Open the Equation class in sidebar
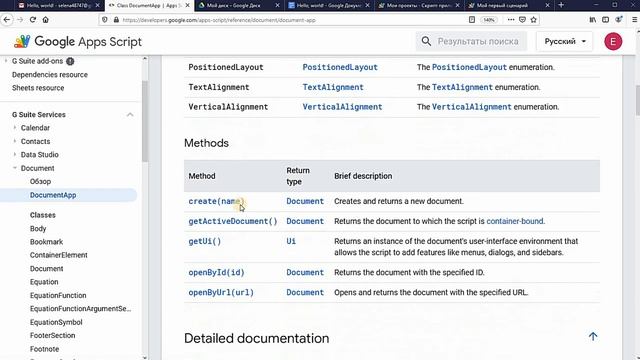The image size is (640, 360). coord(44,282)
